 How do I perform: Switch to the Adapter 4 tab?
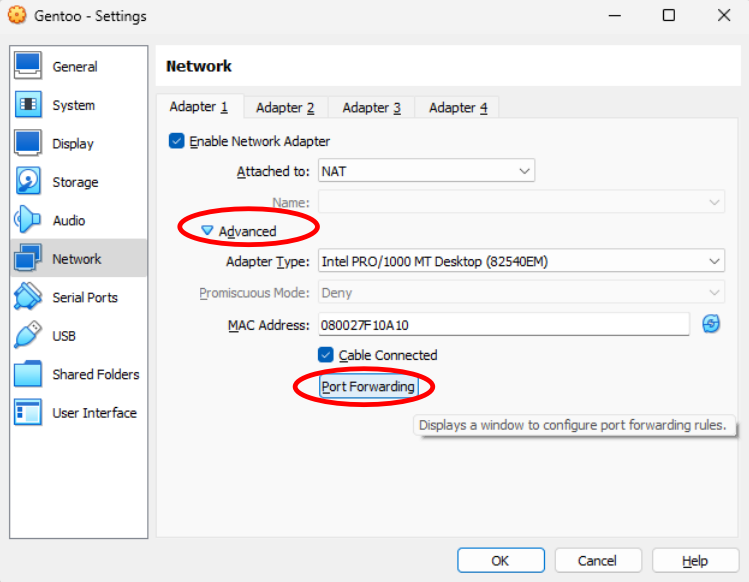point(458,108)
